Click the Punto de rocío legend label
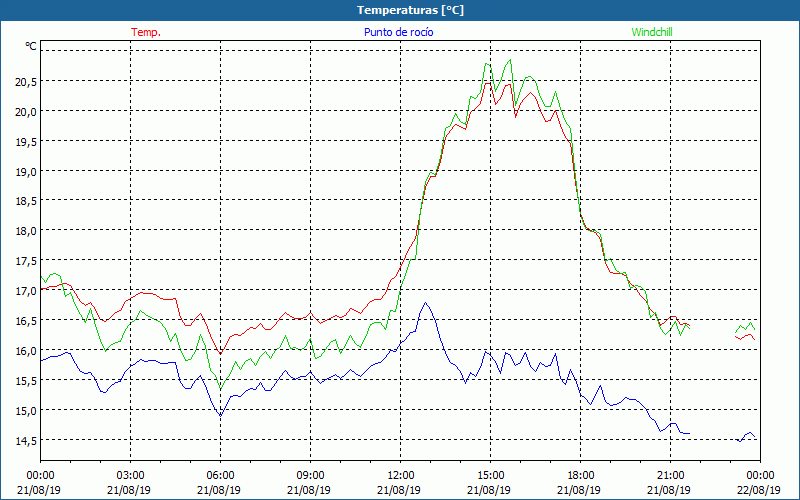Viewport: 800px width, 500px height. [398, 32]
